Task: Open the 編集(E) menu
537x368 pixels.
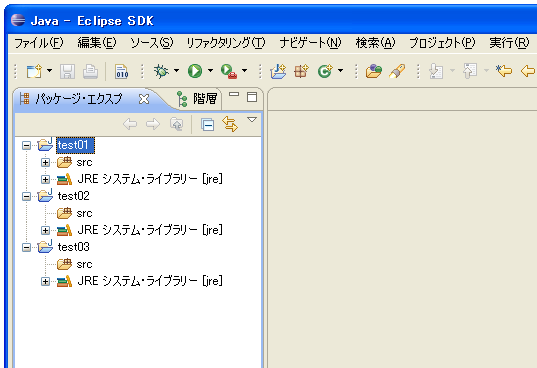Action: tap(97, 43)
